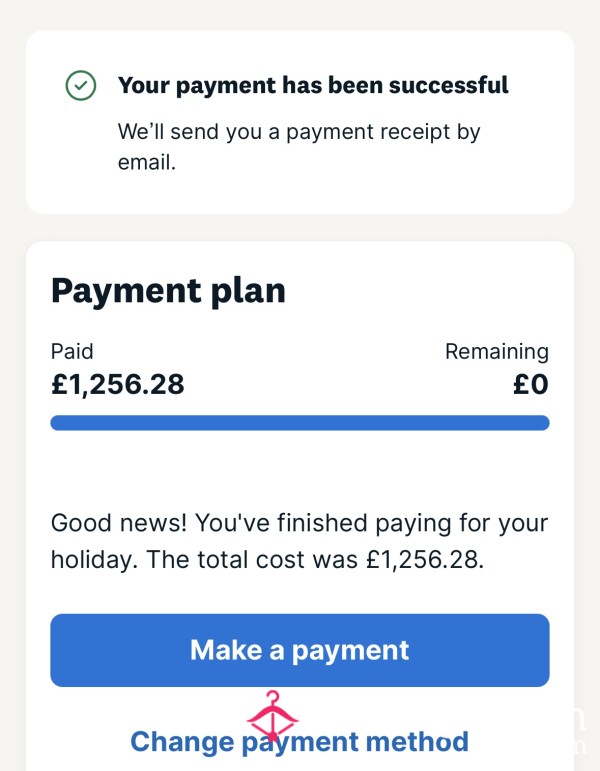This screenshot has width=600, height=771.
Task: Click the Paid label
Action: (x=72, y=352)
